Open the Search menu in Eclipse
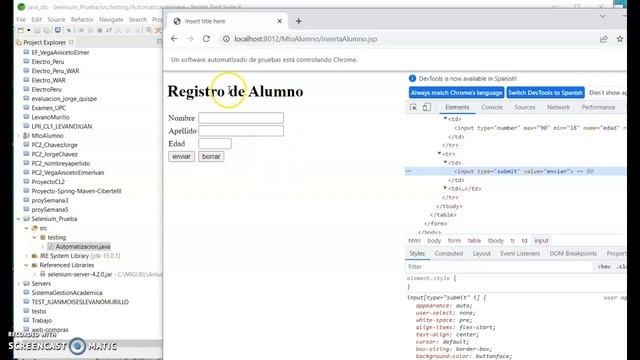This screenshot has height=360, width=640. pos(138,19)
